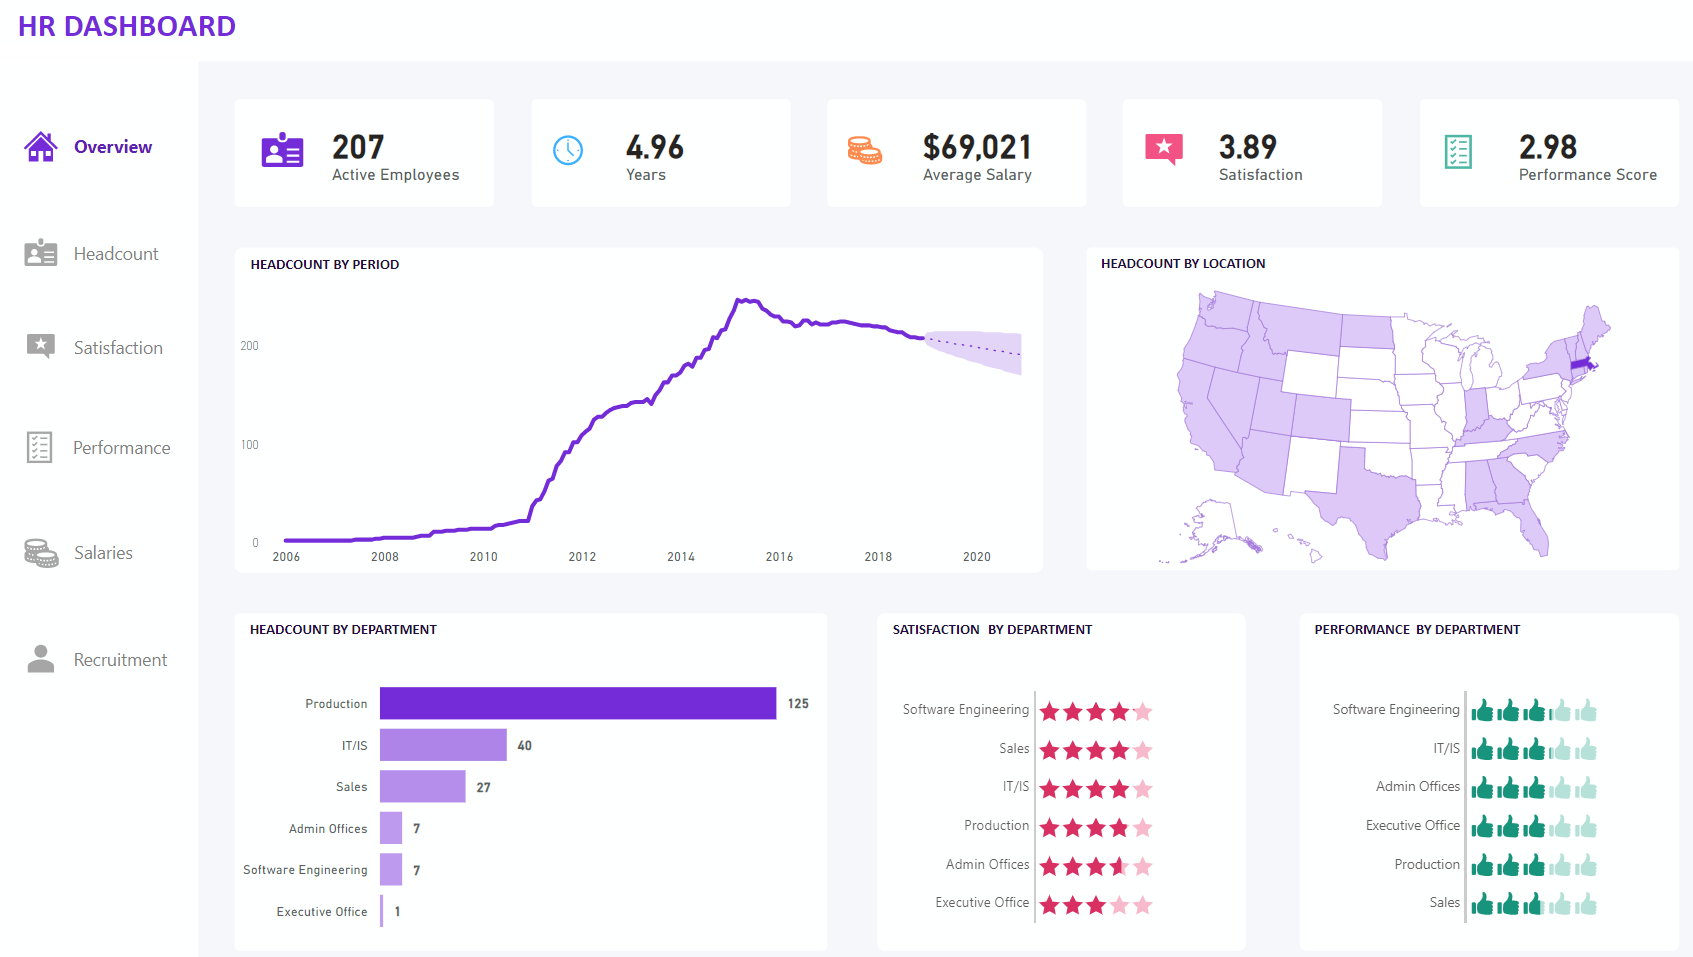Click the purple badge icon on Active Employees card
This screenshot has width=1693, height=957.
tap(282, 151)
